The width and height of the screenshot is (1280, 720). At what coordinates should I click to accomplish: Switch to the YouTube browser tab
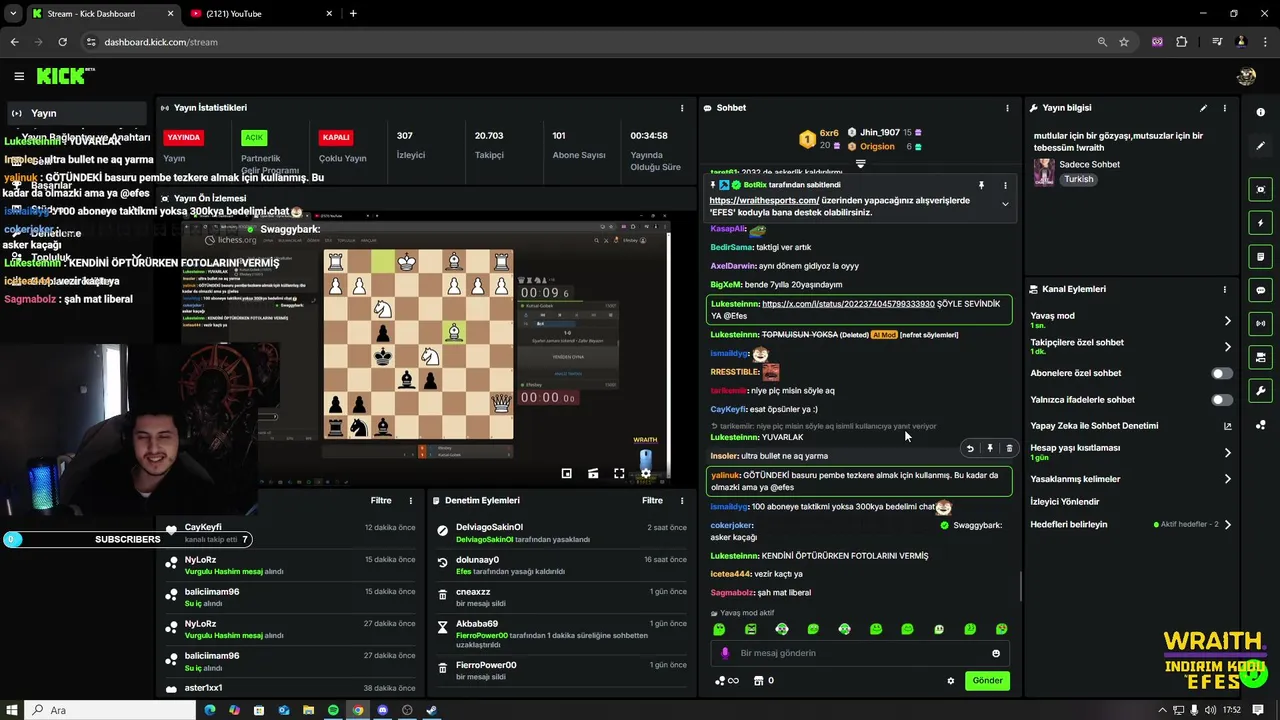263,14
